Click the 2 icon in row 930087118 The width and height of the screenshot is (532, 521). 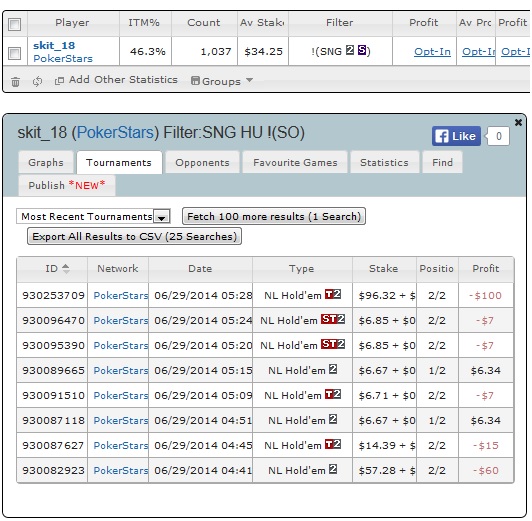click(333, 419)
